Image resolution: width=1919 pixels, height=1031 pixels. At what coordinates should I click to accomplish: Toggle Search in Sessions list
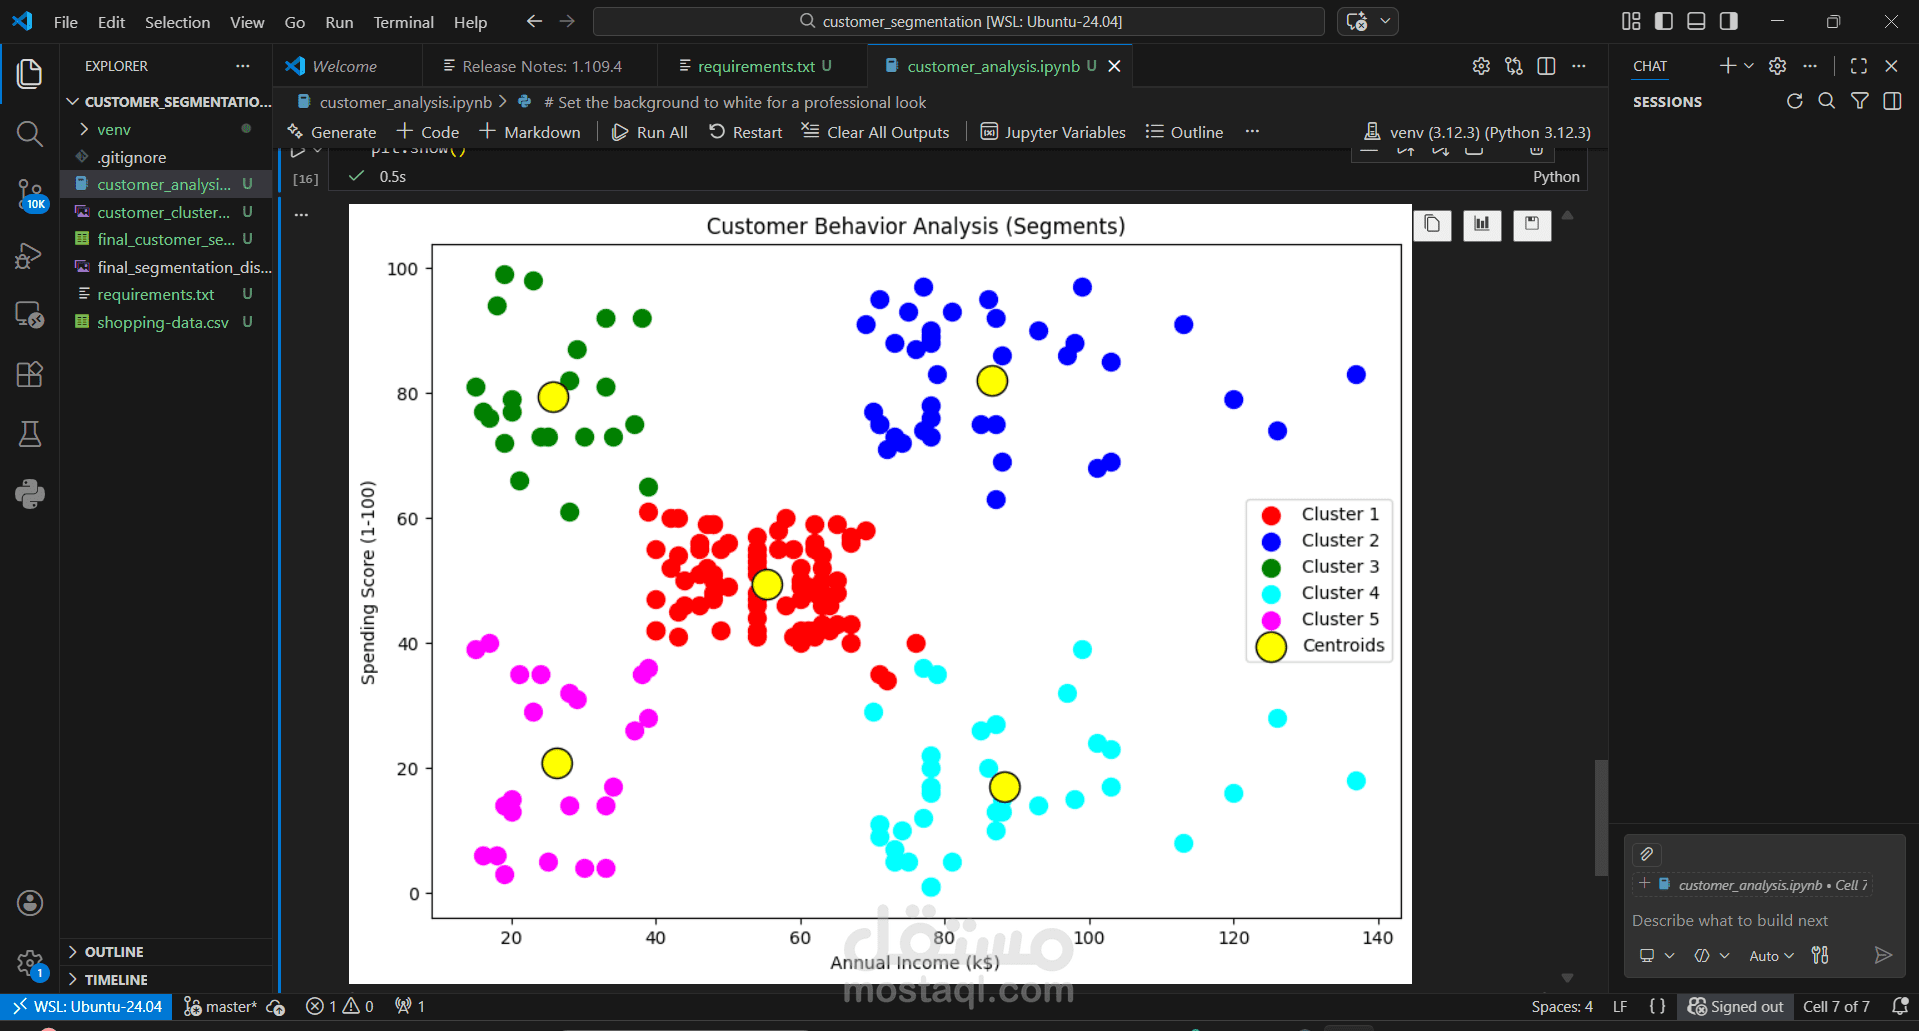pos(1827,101)
